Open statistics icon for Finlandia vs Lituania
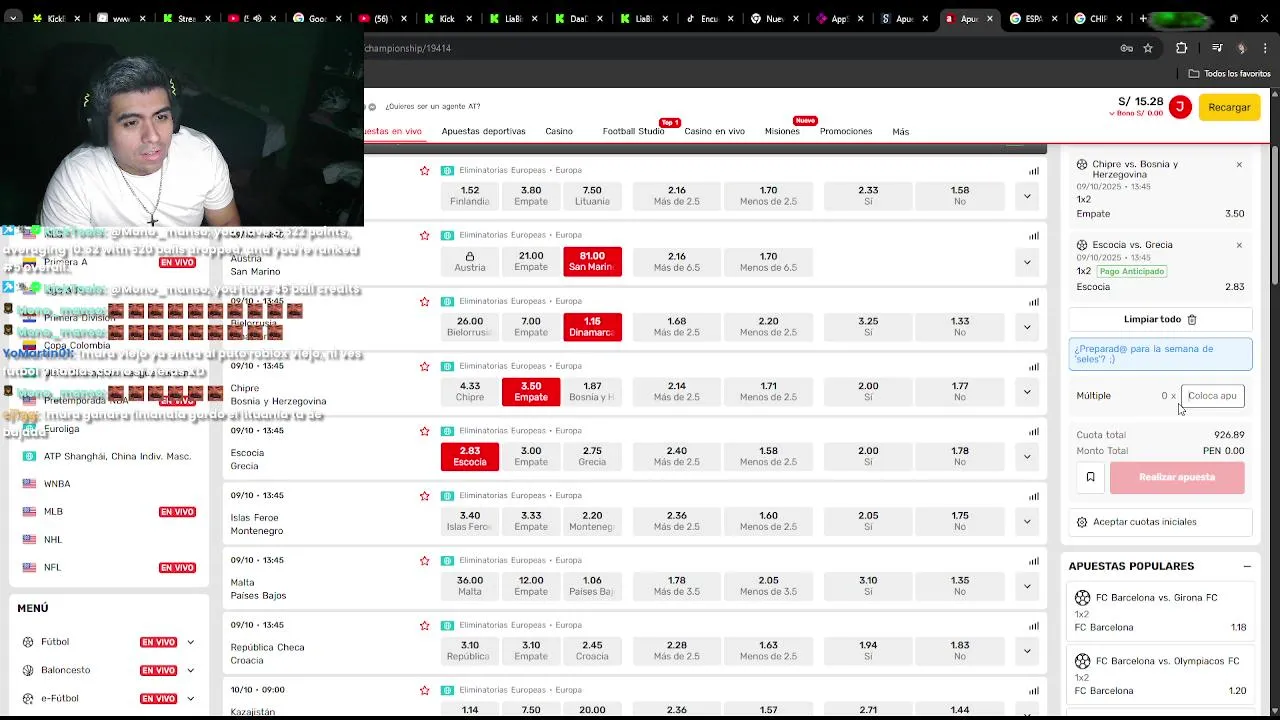 [1034, 171]
